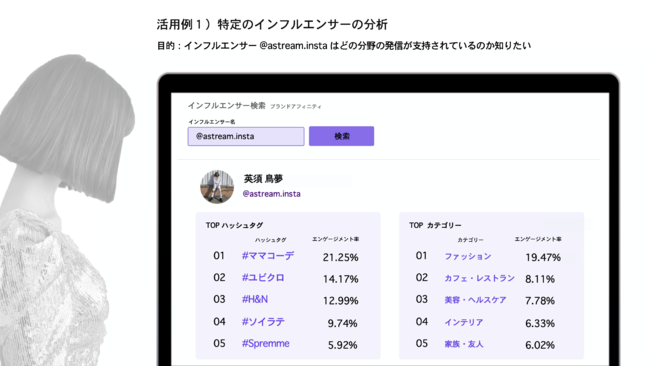Click the TOP ハッシュタグ panel title
This screenshot has width=650, height=366.
click(234, 225)
